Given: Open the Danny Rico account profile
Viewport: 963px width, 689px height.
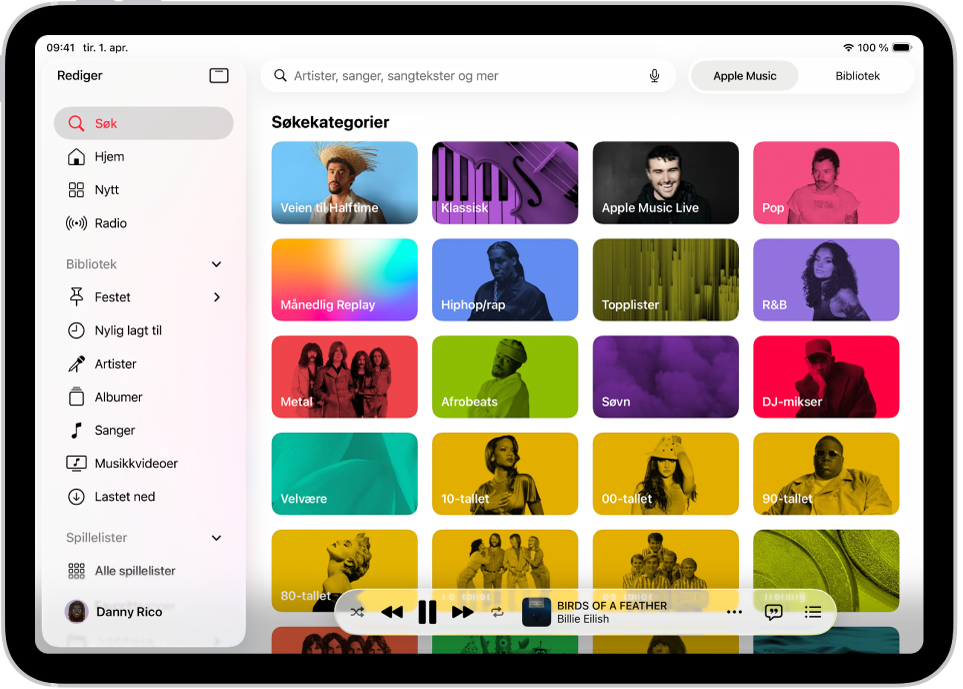Looking at the screenshot, I should [114, 612].
